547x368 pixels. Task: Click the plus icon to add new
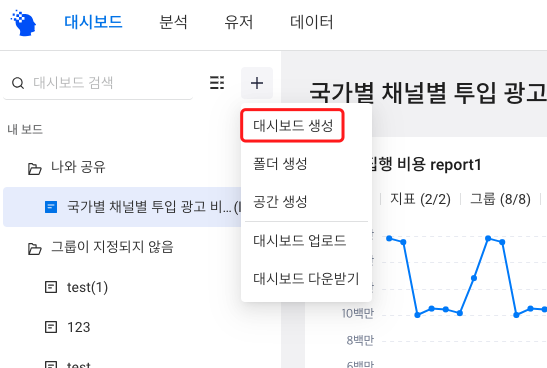257,83
